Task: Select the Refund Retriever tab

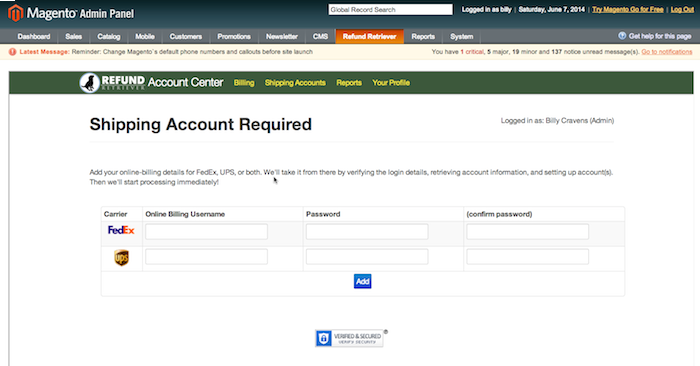Action: [370, 37]
